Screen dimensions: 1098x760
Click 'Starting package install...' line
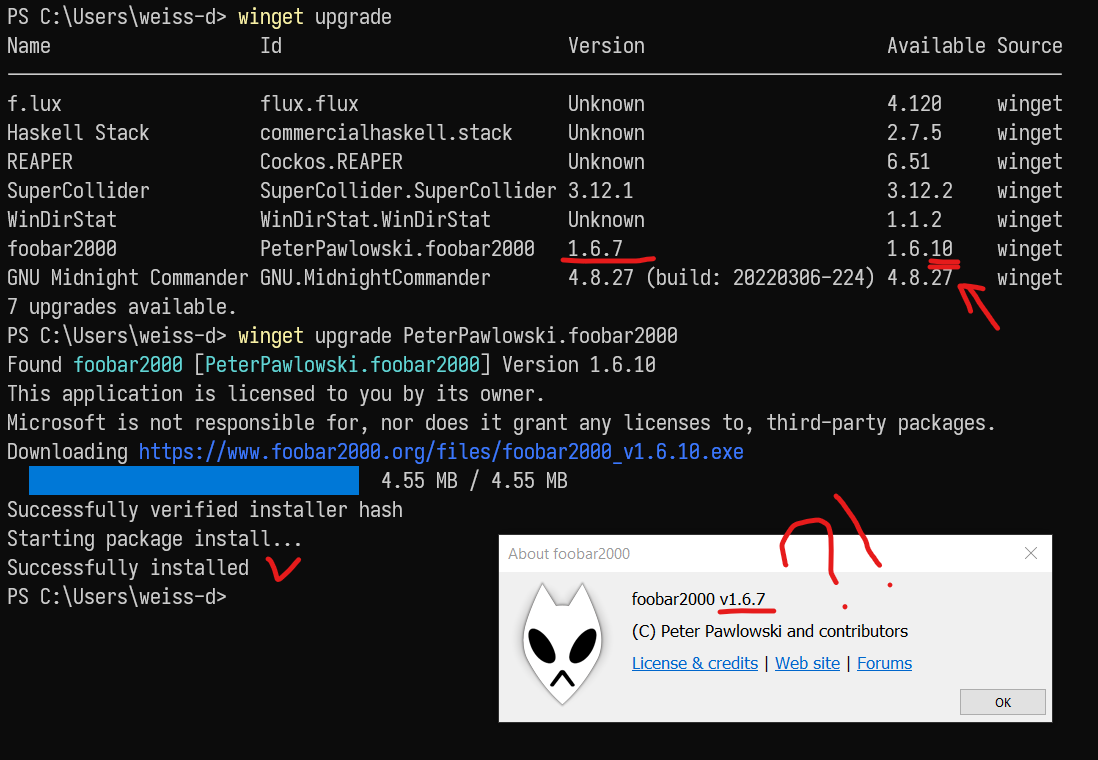155,539
